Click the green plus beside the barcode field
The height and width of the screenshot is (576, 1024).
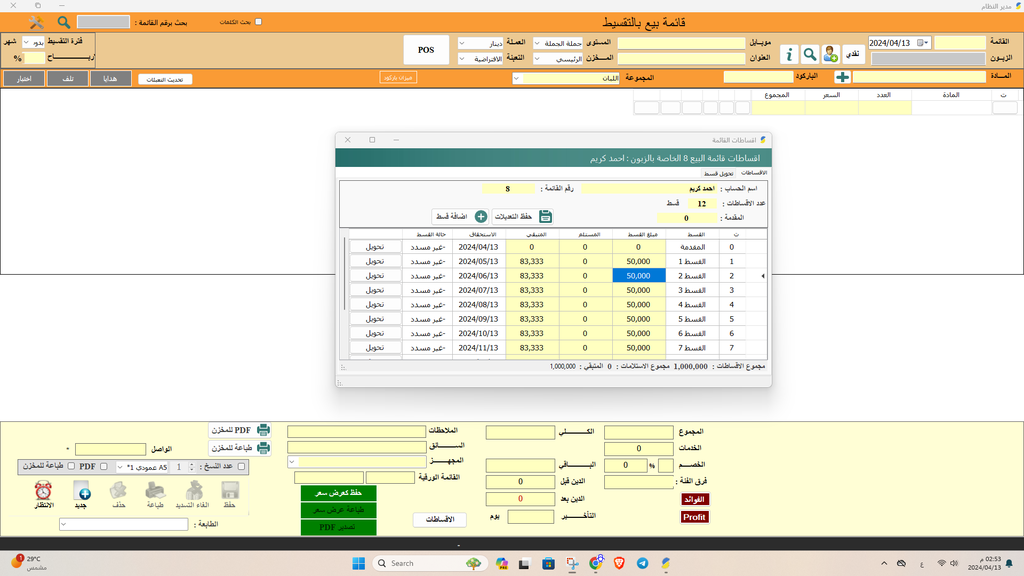(x=843, y=77)
